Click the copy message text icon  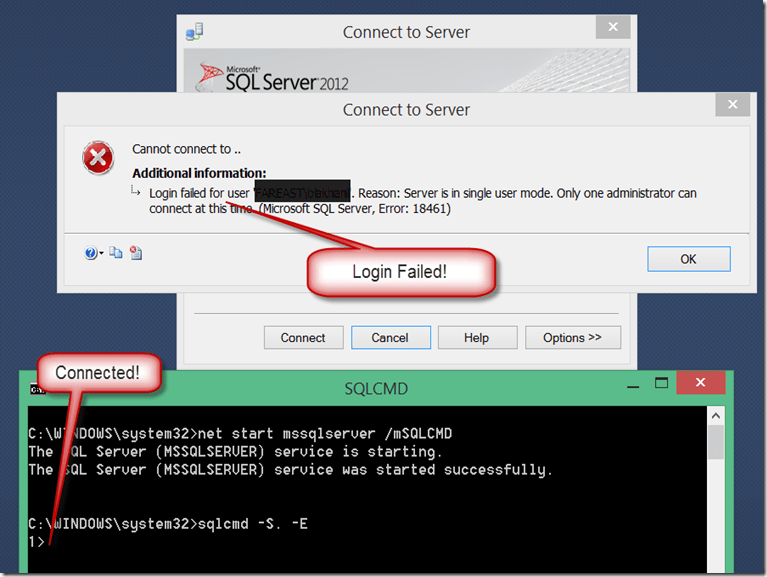coord(116,254)
